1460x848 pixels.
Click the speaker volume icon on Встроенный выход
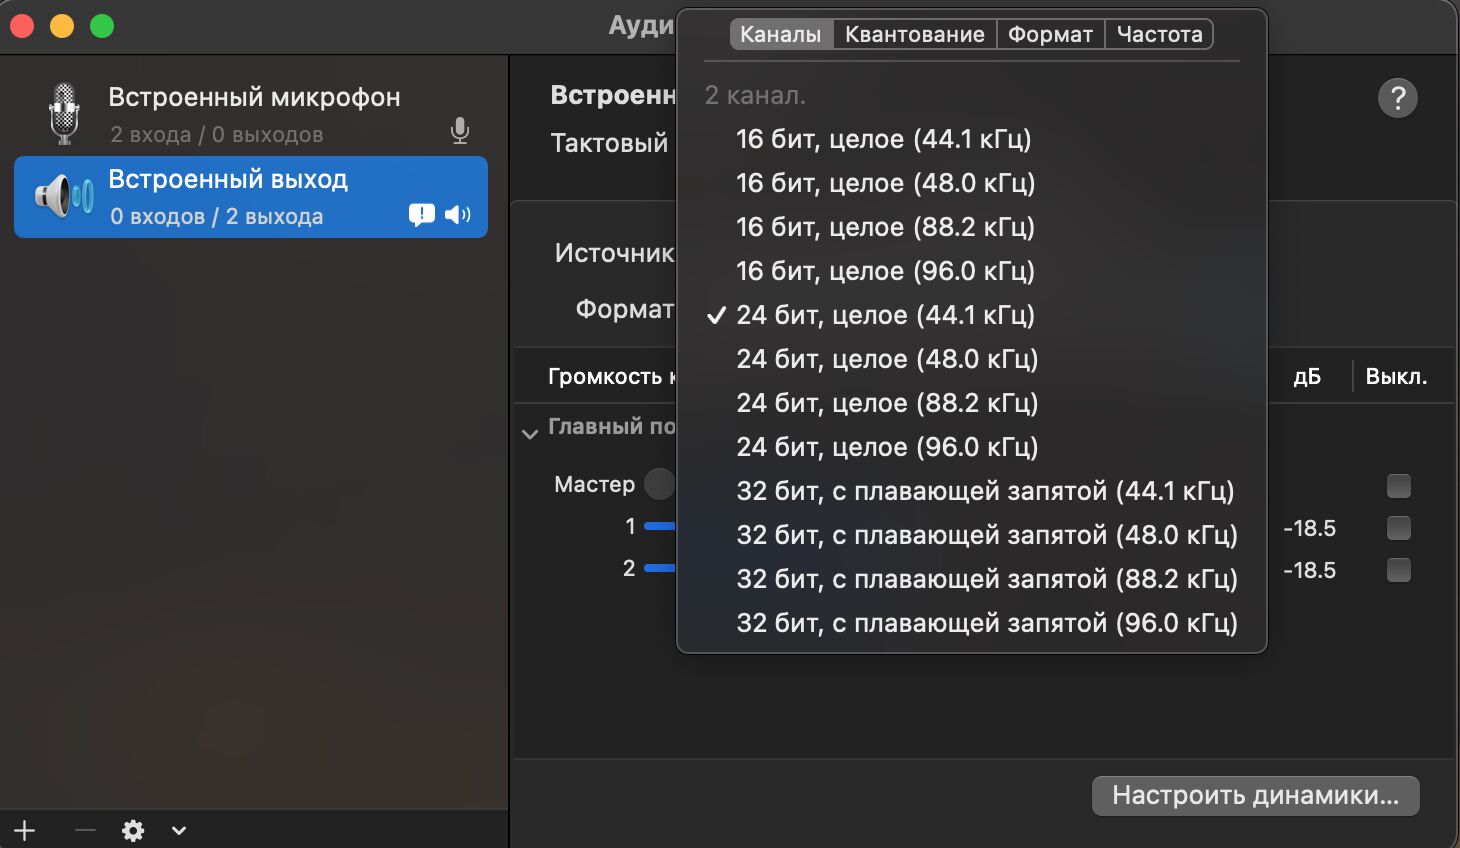pos(458,215)
